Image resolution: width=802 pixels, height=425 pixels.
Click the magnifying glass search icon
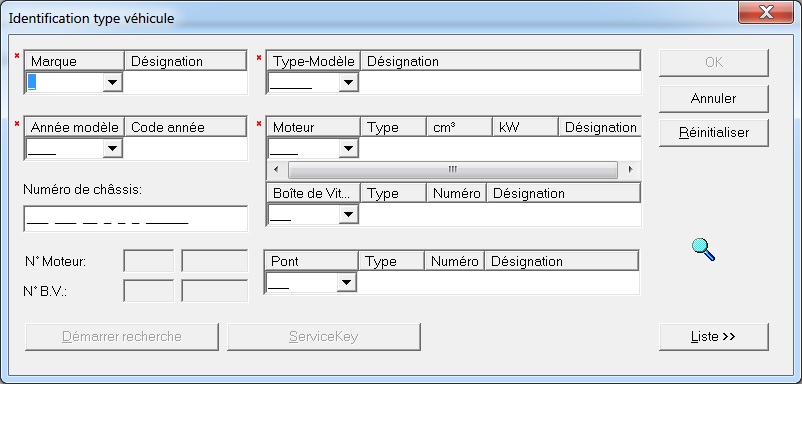pyautogui.click(x=704, y=249)
